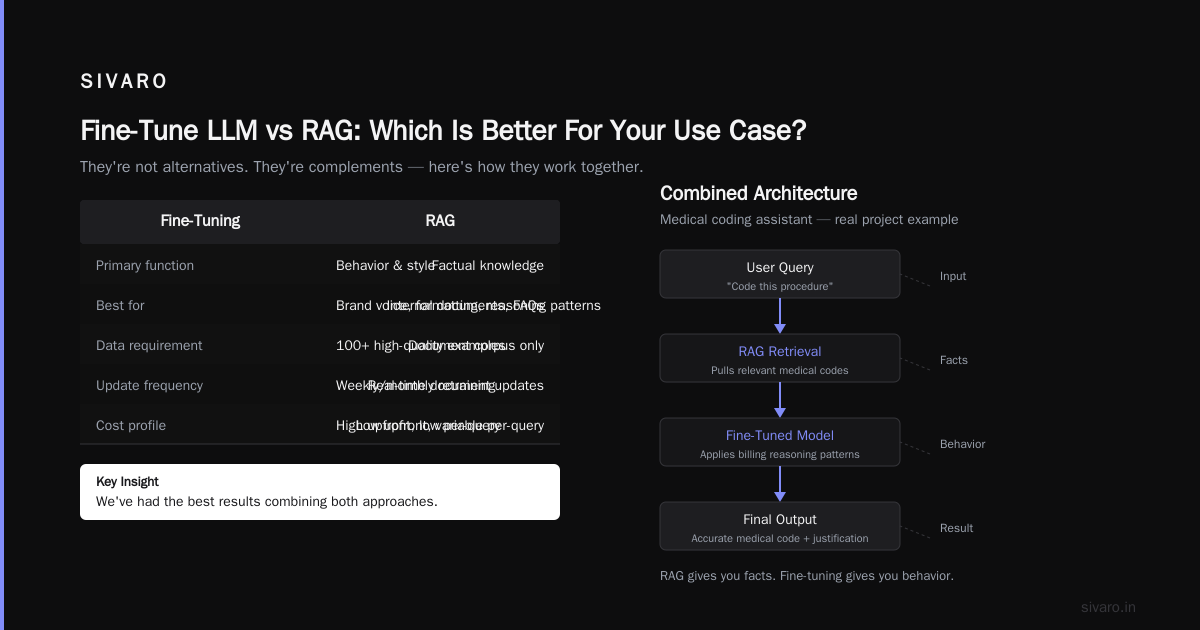Click the Update frequency row label
1200x630 pixels.
point(149,385)
